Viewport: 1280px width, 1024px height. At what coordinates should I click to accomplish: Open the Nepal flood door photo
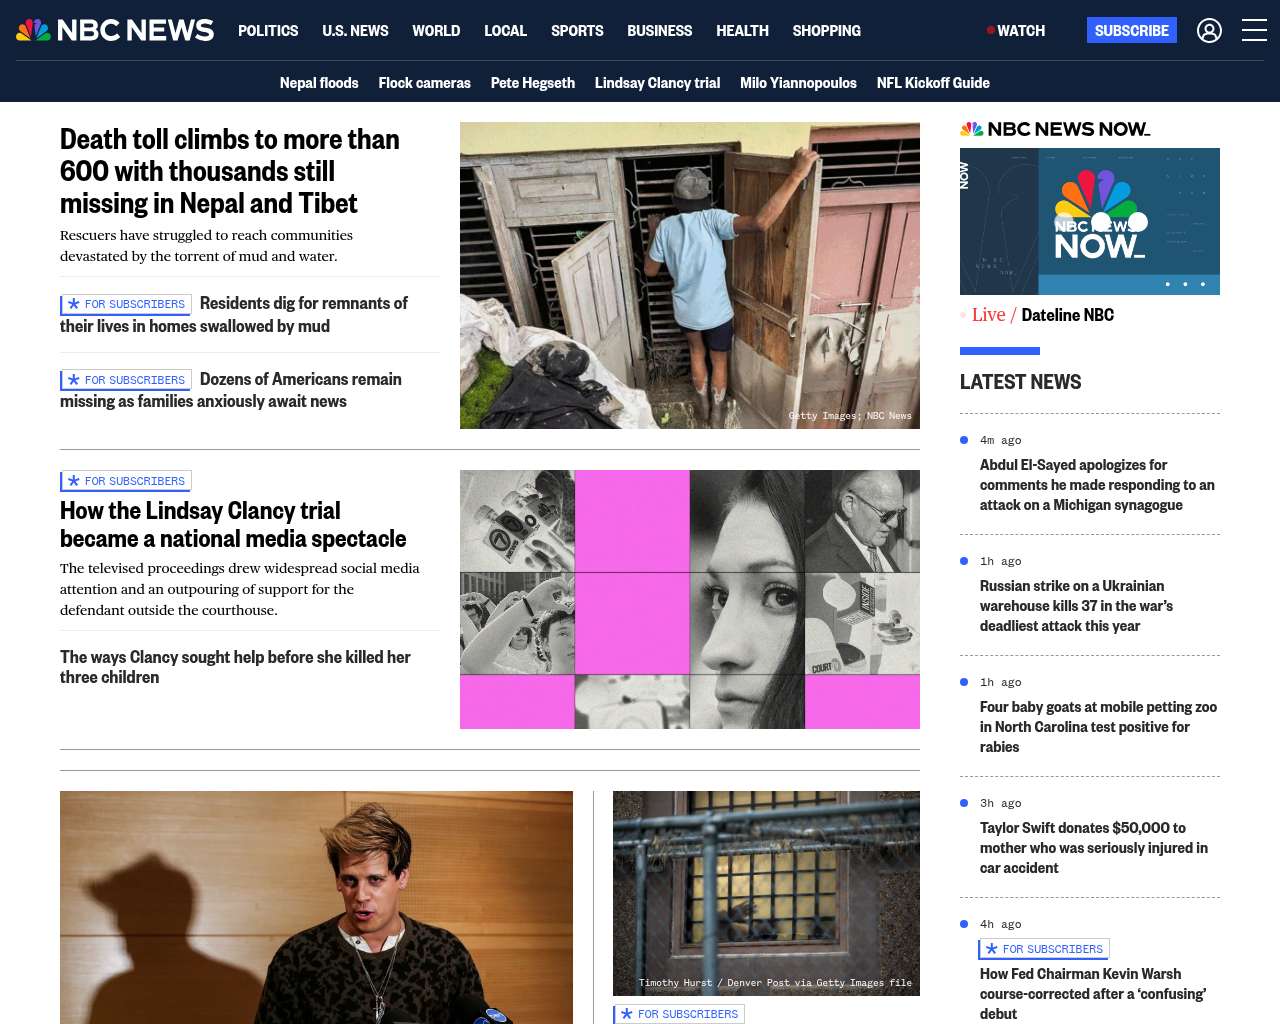pos(690,275)
